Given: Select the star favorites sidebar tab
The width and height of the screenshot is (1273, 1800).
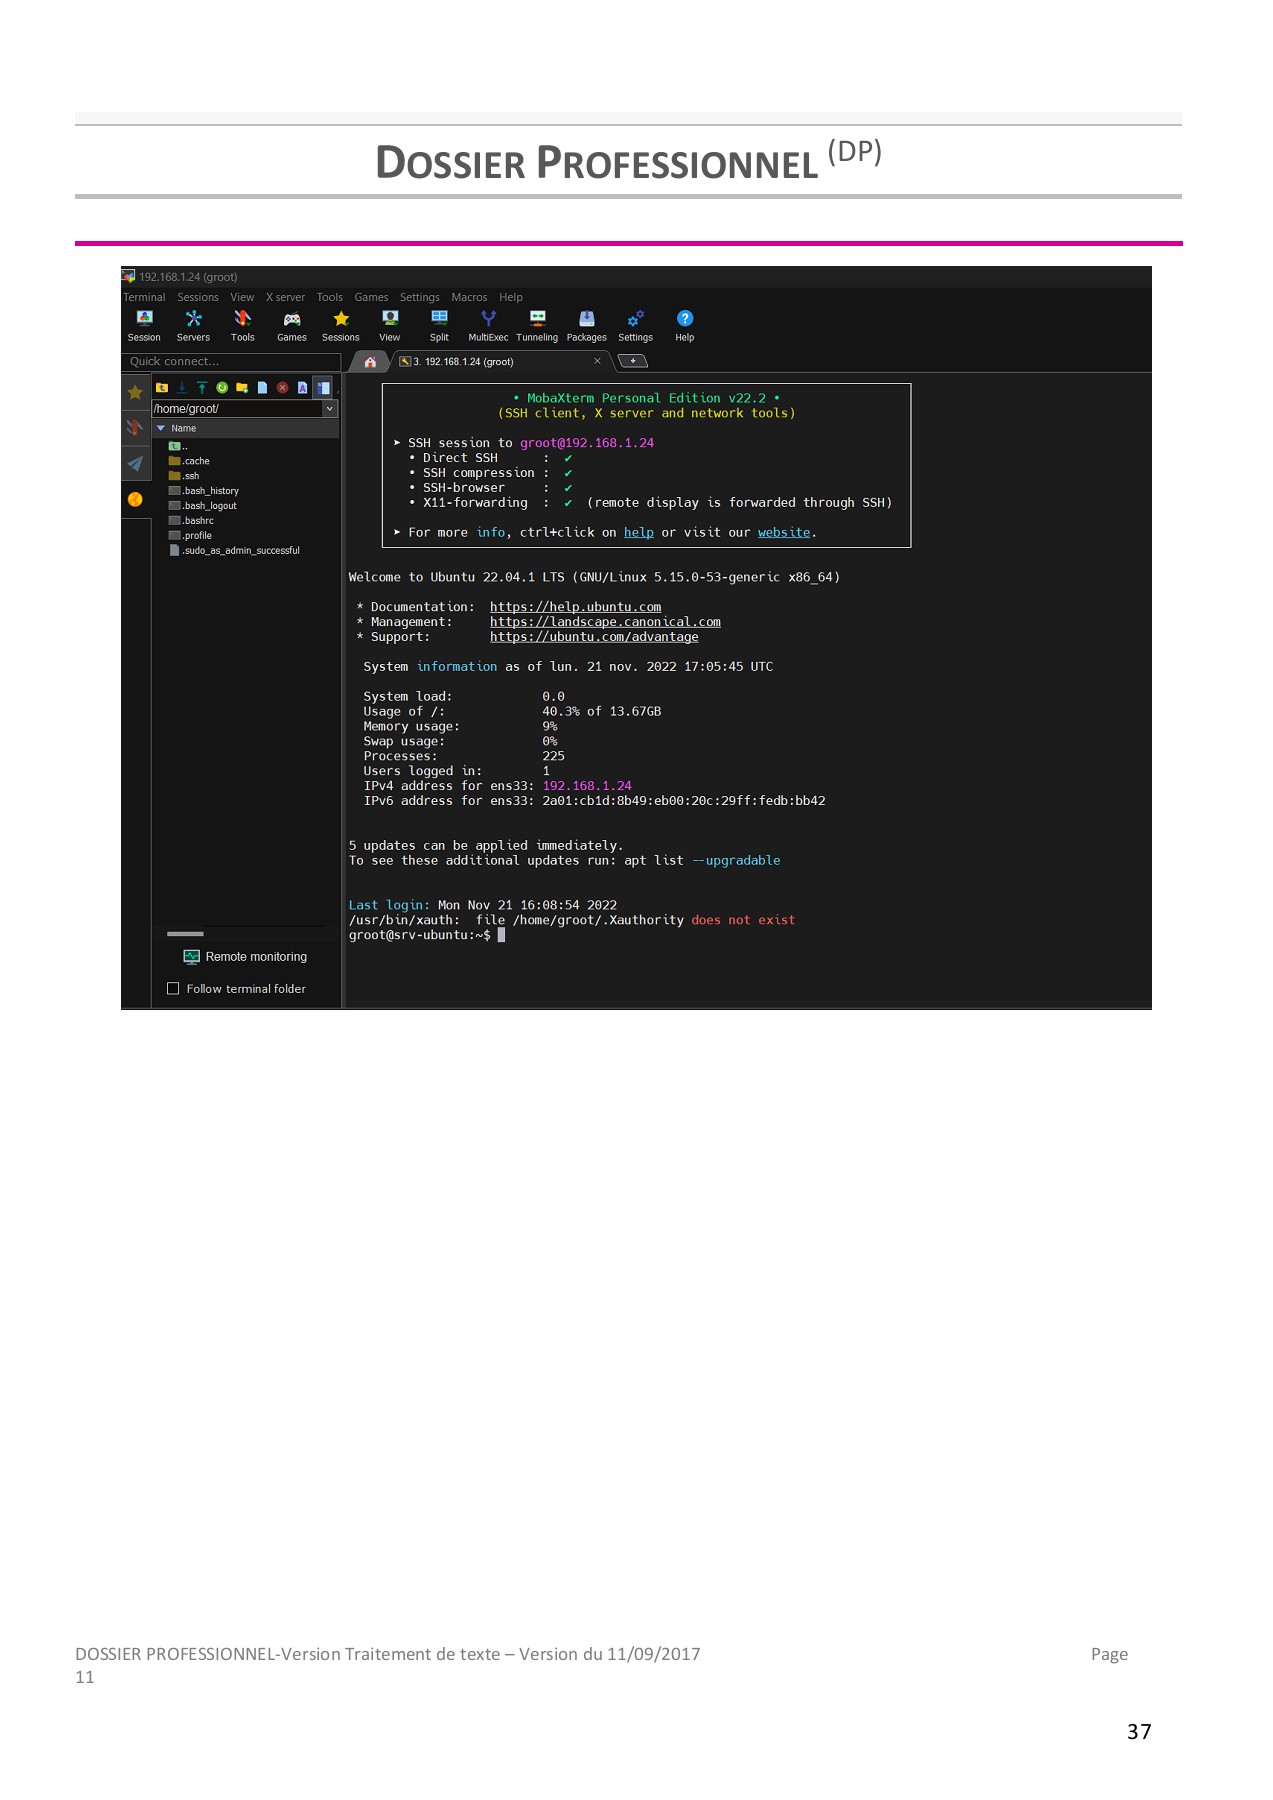Looking at the screenshot, I should click(135, 393).
